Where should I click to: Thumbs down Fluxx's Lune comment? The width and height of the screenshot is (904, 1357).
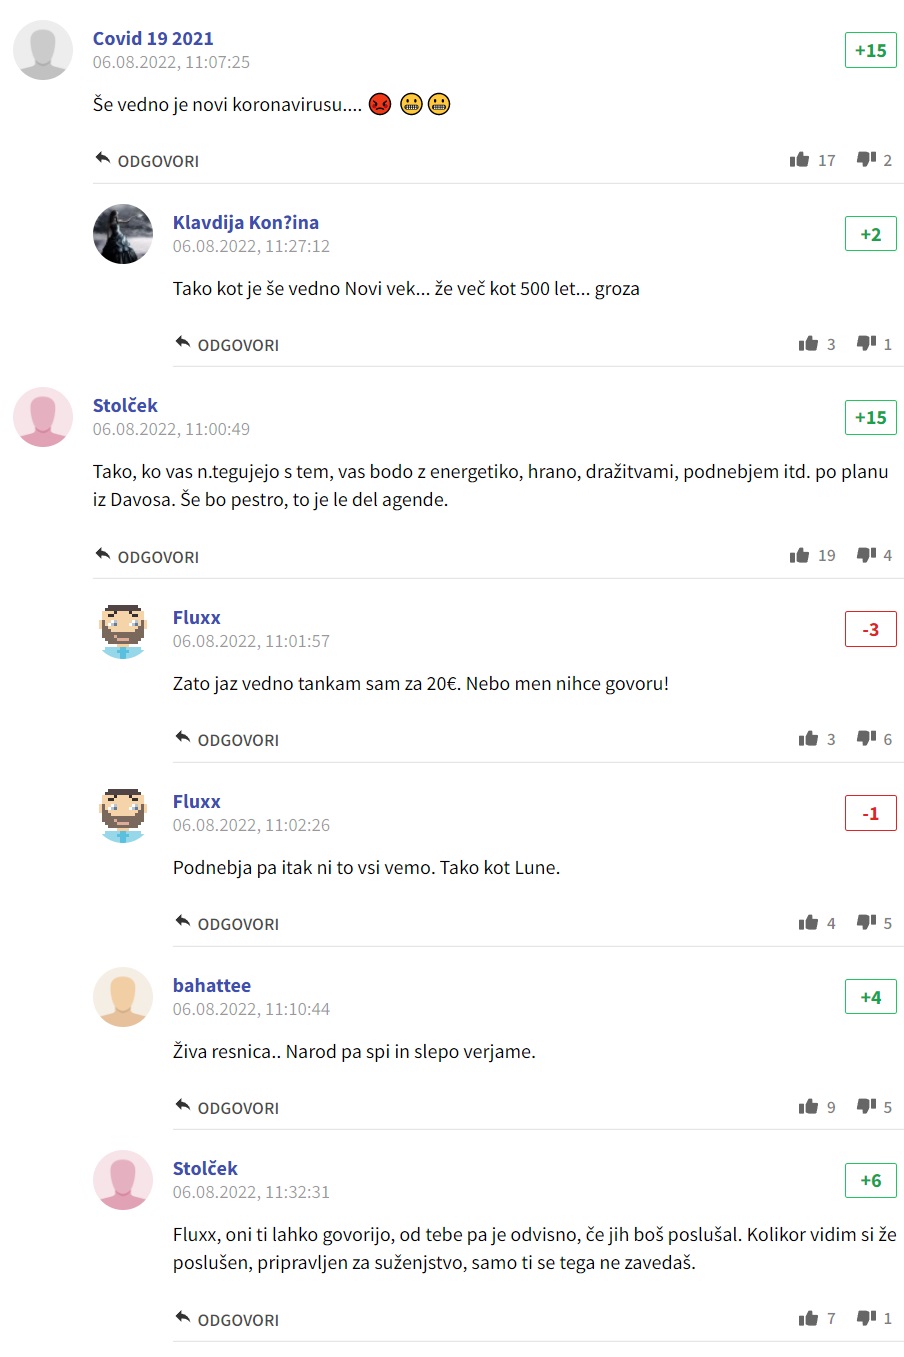pos(866,923)
